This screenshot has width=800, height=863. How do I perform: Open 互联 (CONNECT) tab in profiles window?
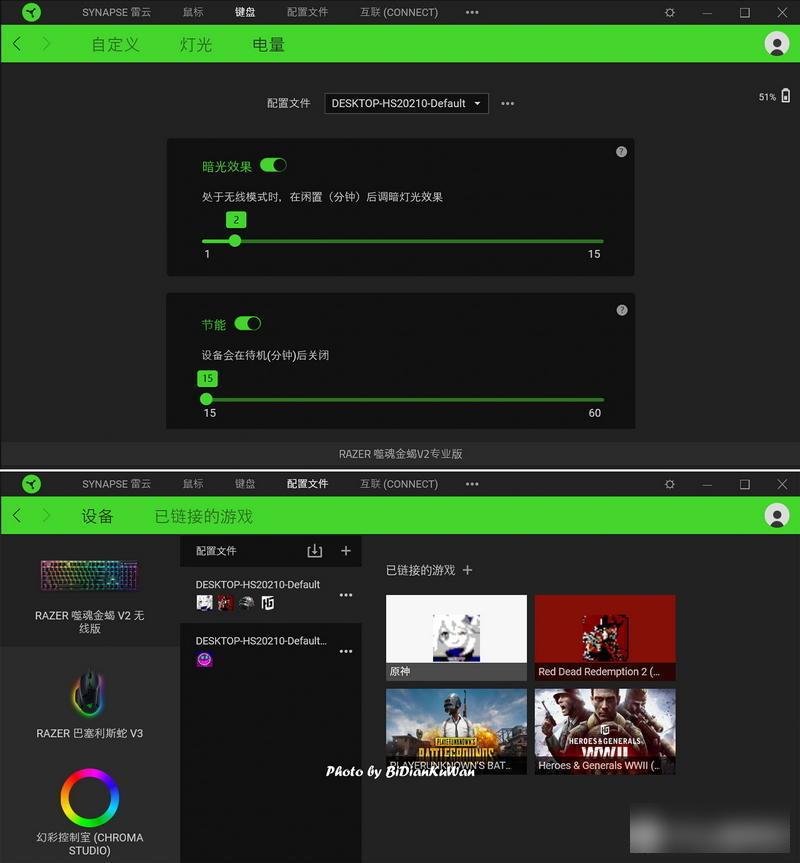[x=399, y=484]
